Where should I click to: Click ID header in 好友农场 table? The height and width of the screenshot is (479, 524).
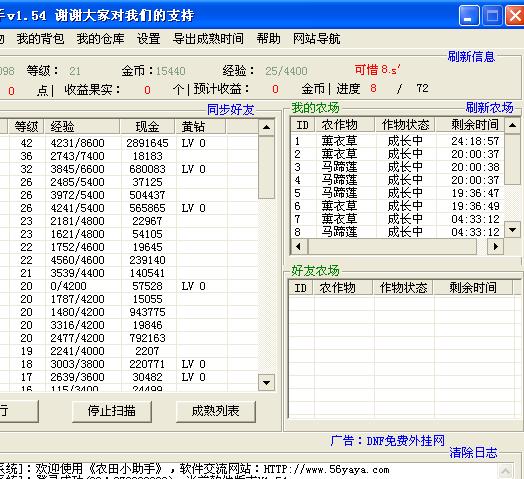[x=300, y=287]
